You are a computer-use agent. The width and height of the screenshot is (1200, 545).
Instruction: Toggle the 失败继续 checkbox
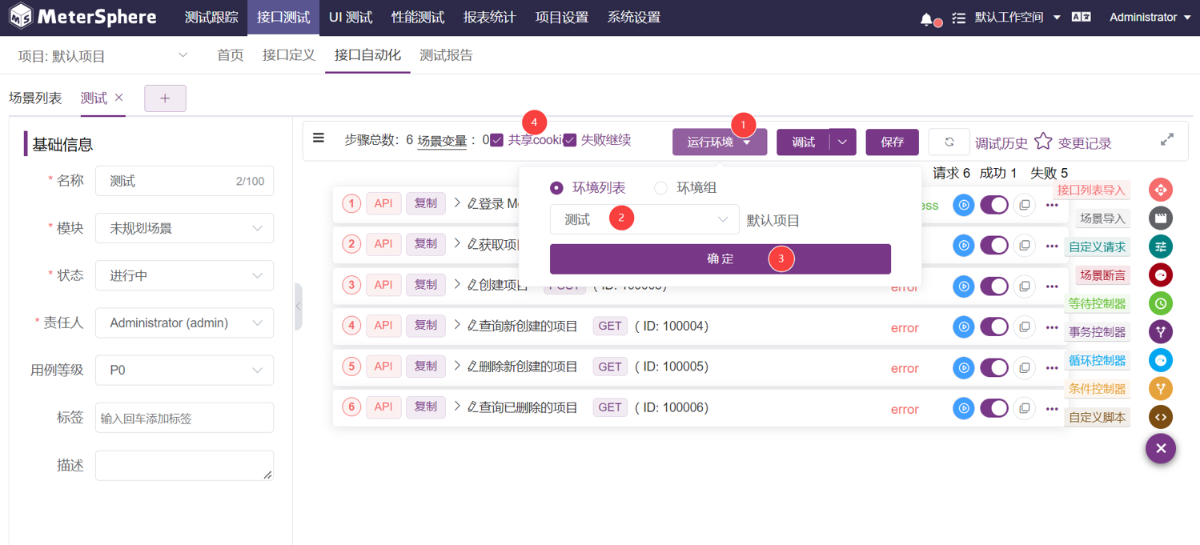pos(569,141)
